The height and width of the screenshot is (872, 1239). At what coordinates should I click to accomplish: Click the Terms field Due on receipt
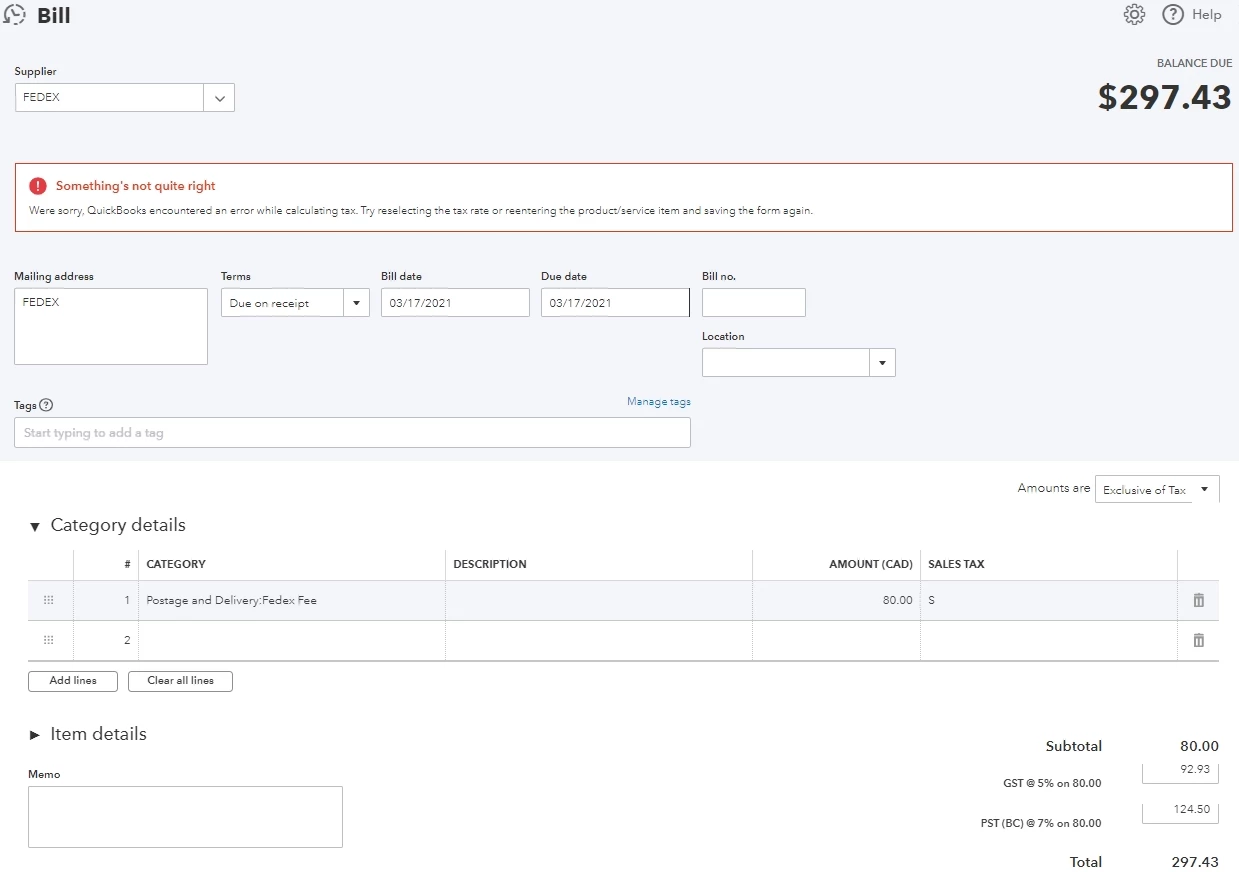(x=282, y=303)
